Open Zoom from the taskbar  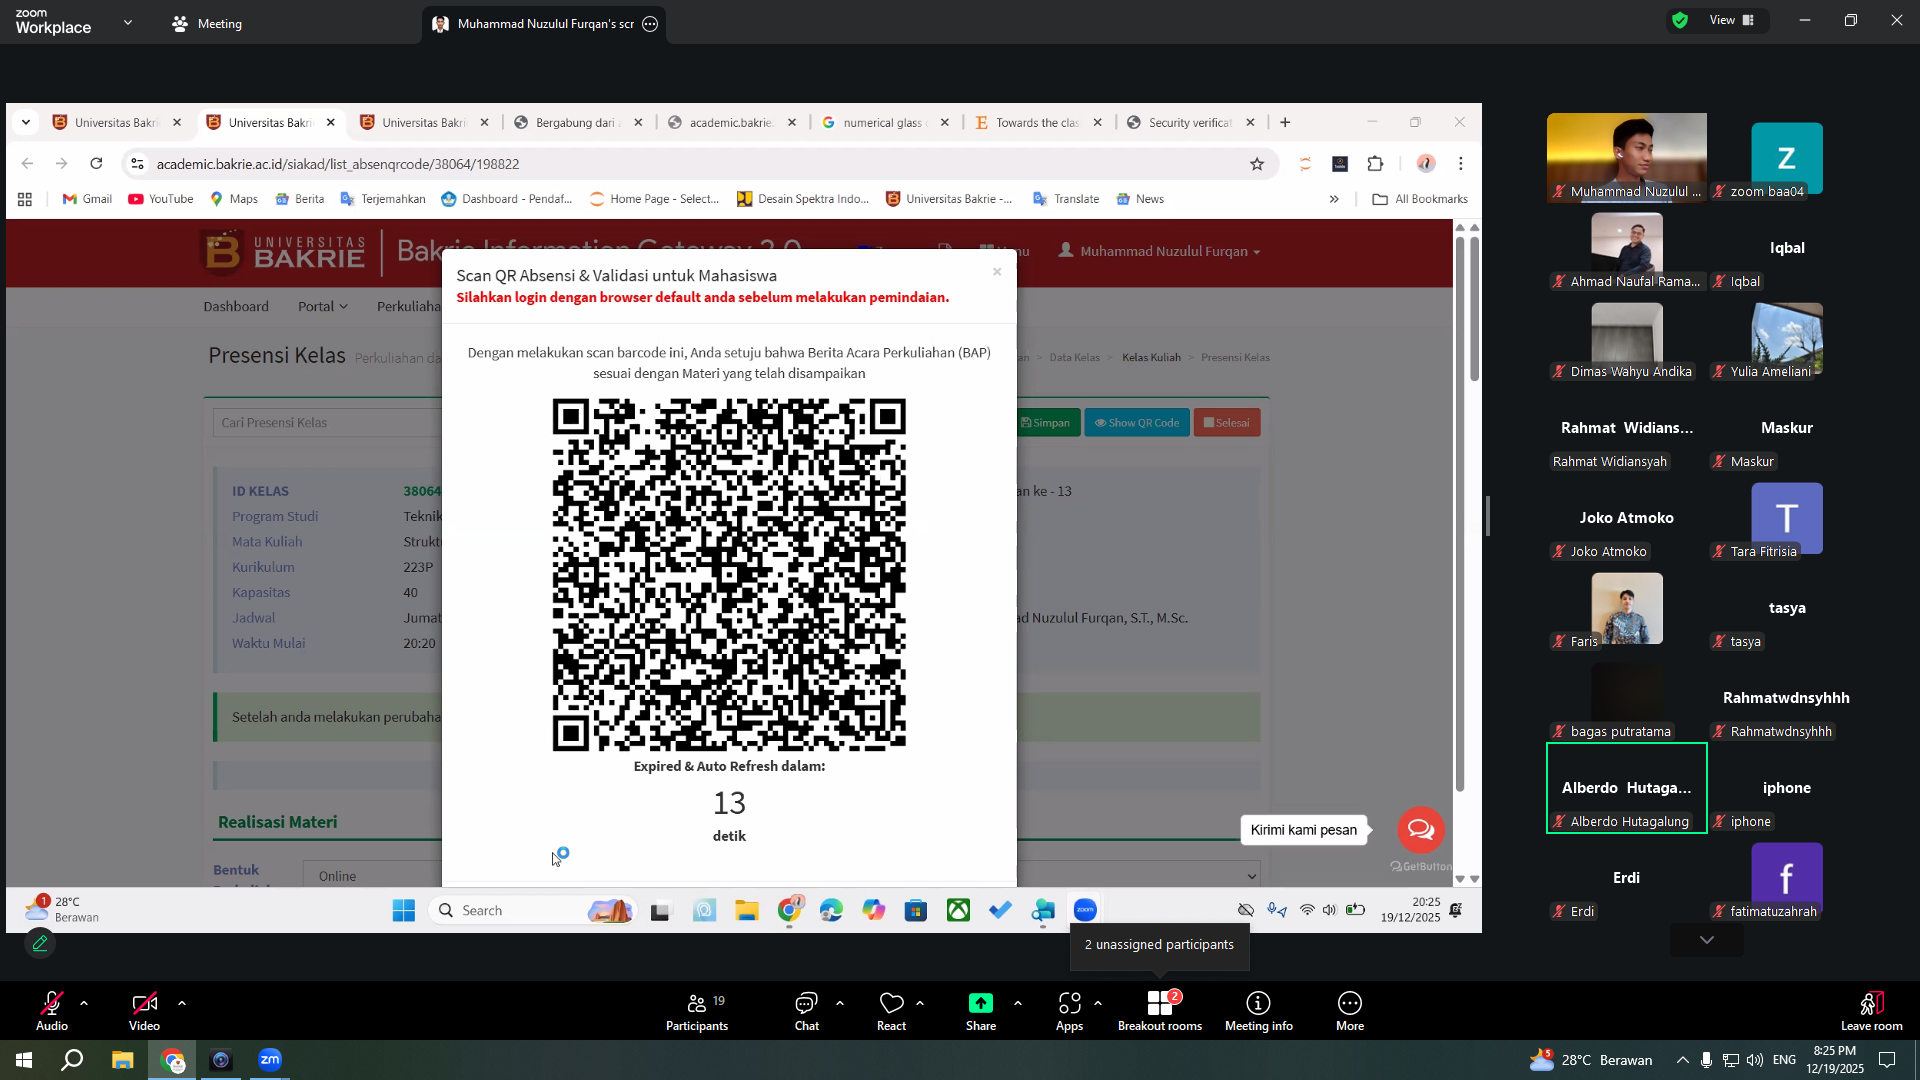point(270,1060)
